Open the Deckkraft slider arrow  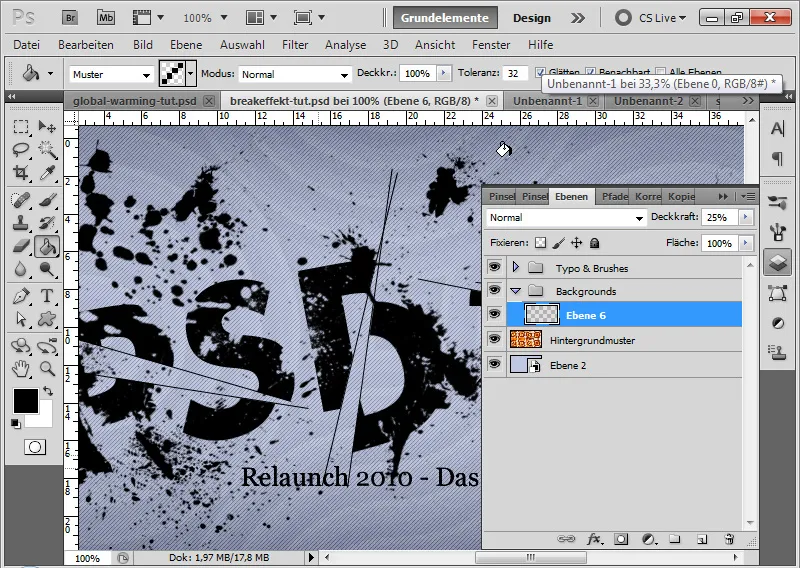[746, 217]
